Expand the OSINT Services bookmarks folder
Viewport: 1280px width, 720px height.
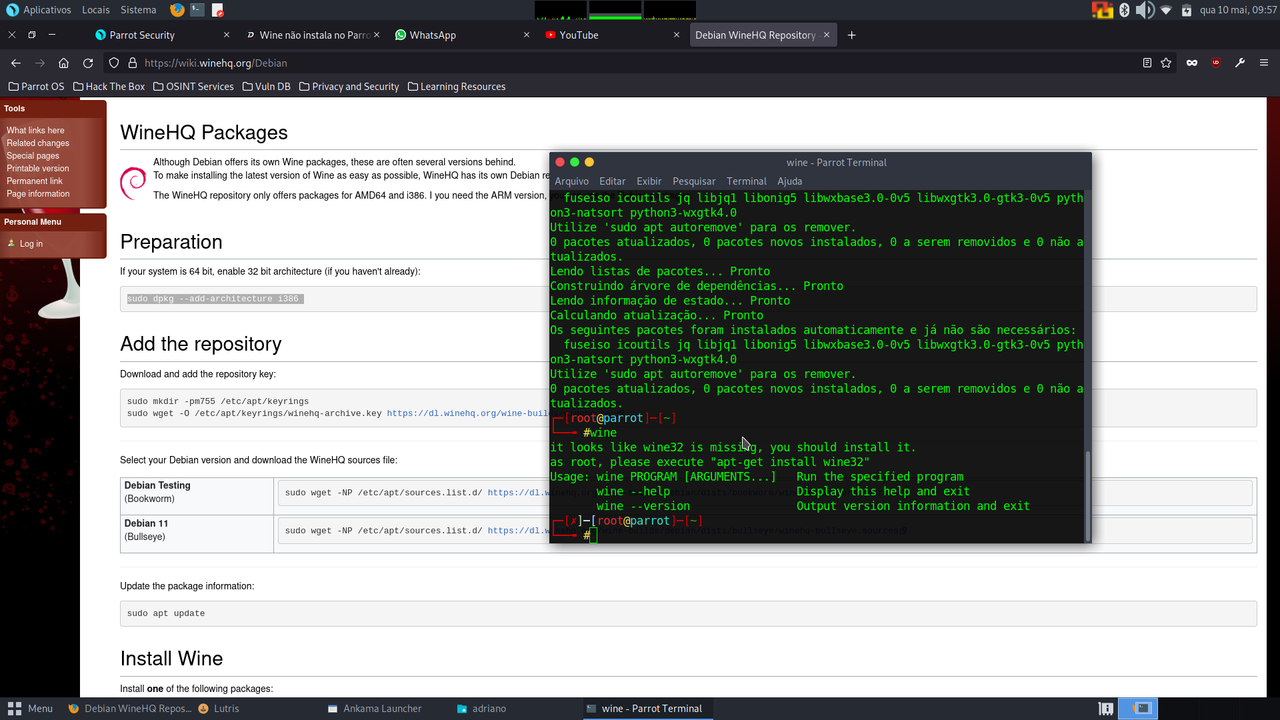pos(193,87)
